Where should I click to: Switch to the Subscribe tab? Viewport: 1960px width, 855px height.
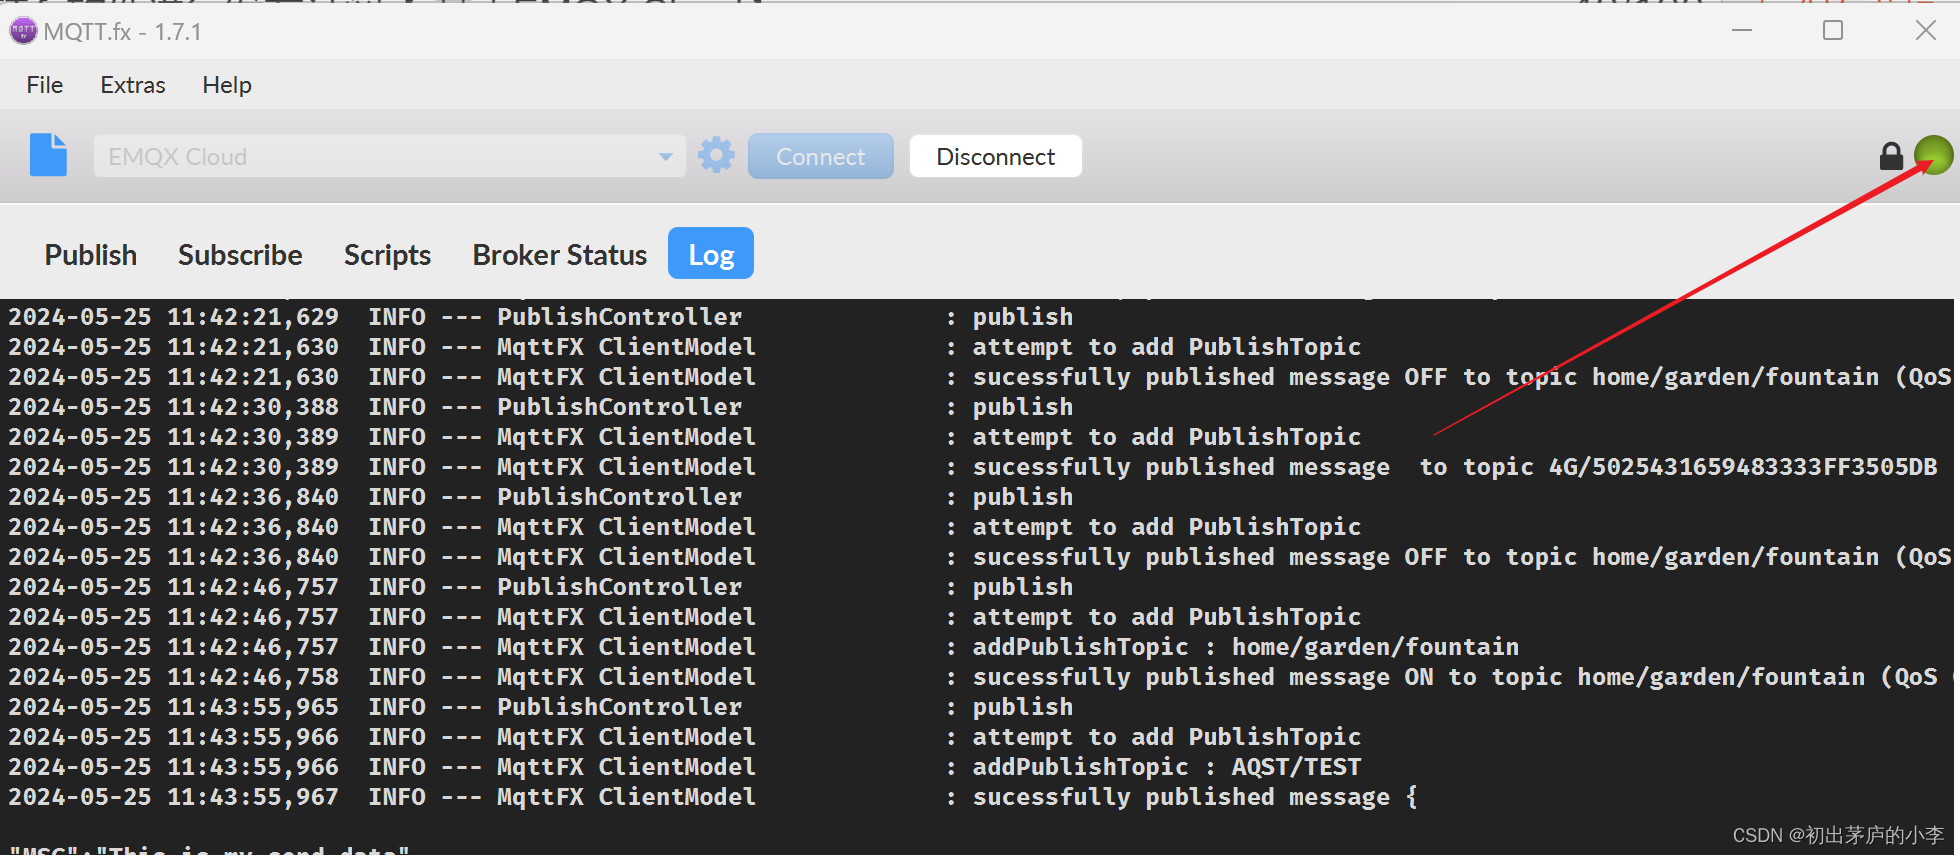point(240,255)
